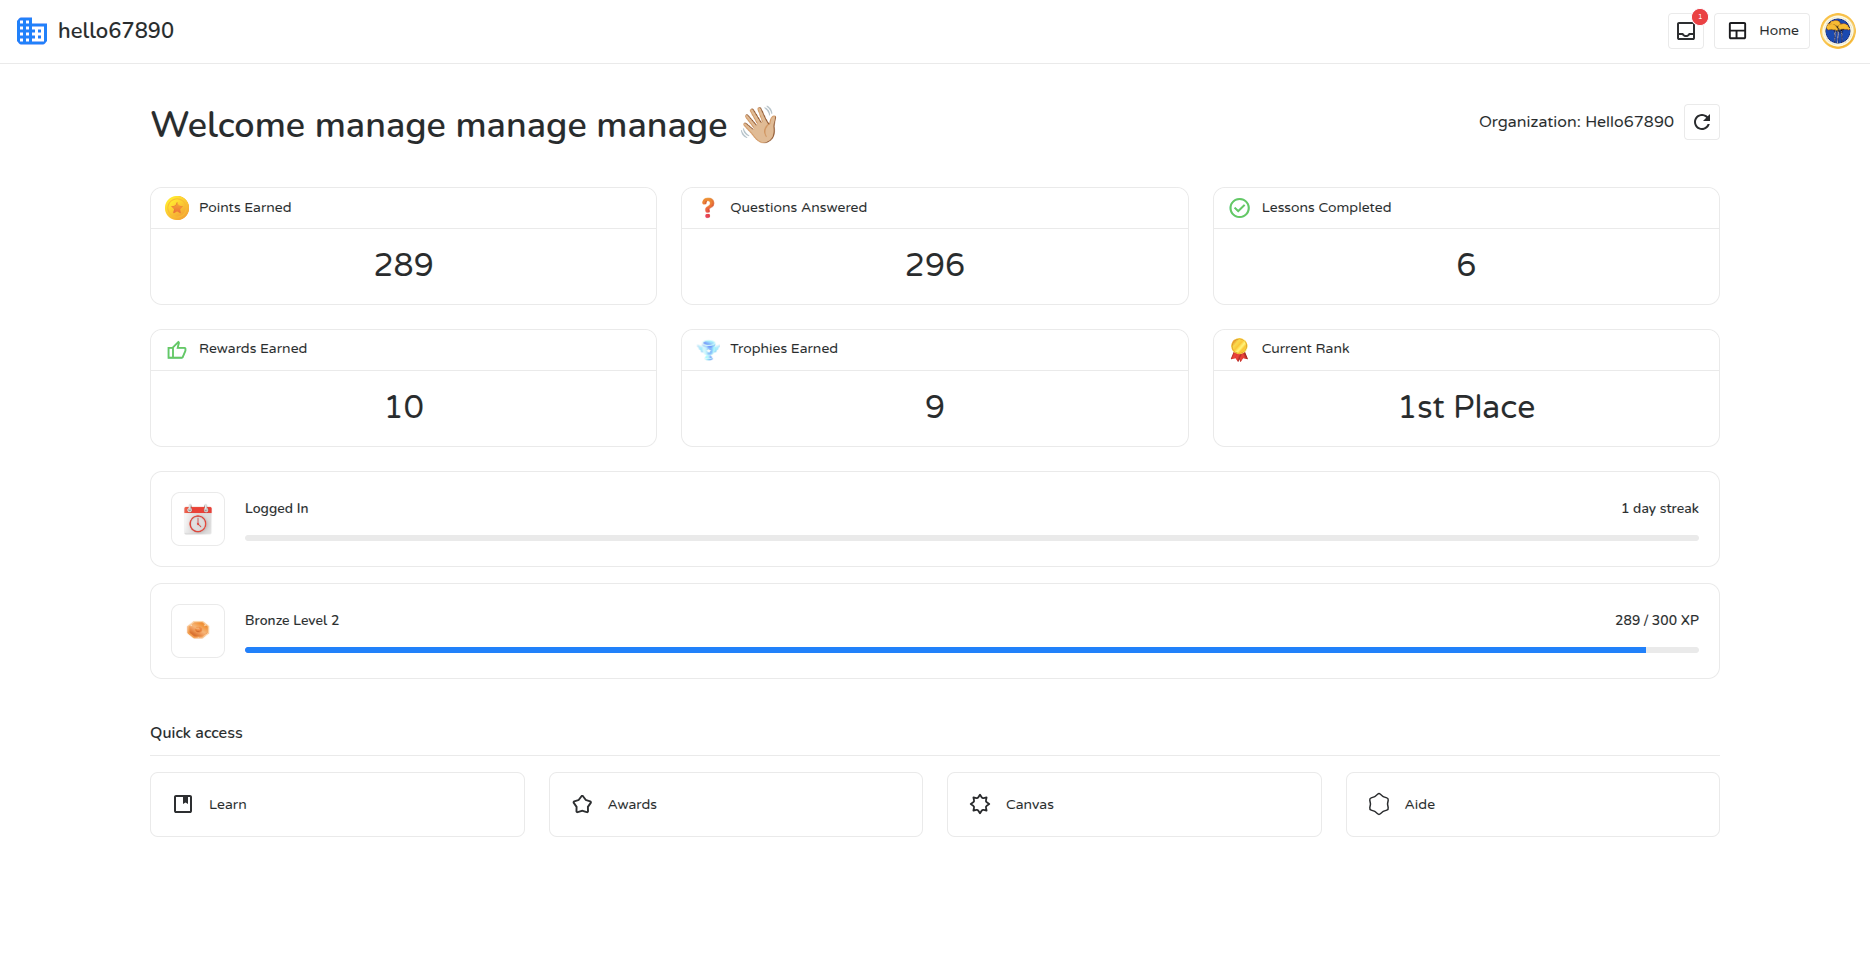Click the Questions Answered question mark icon
This screenshot has width=1870, height=961.
click(x=708, y=208)
